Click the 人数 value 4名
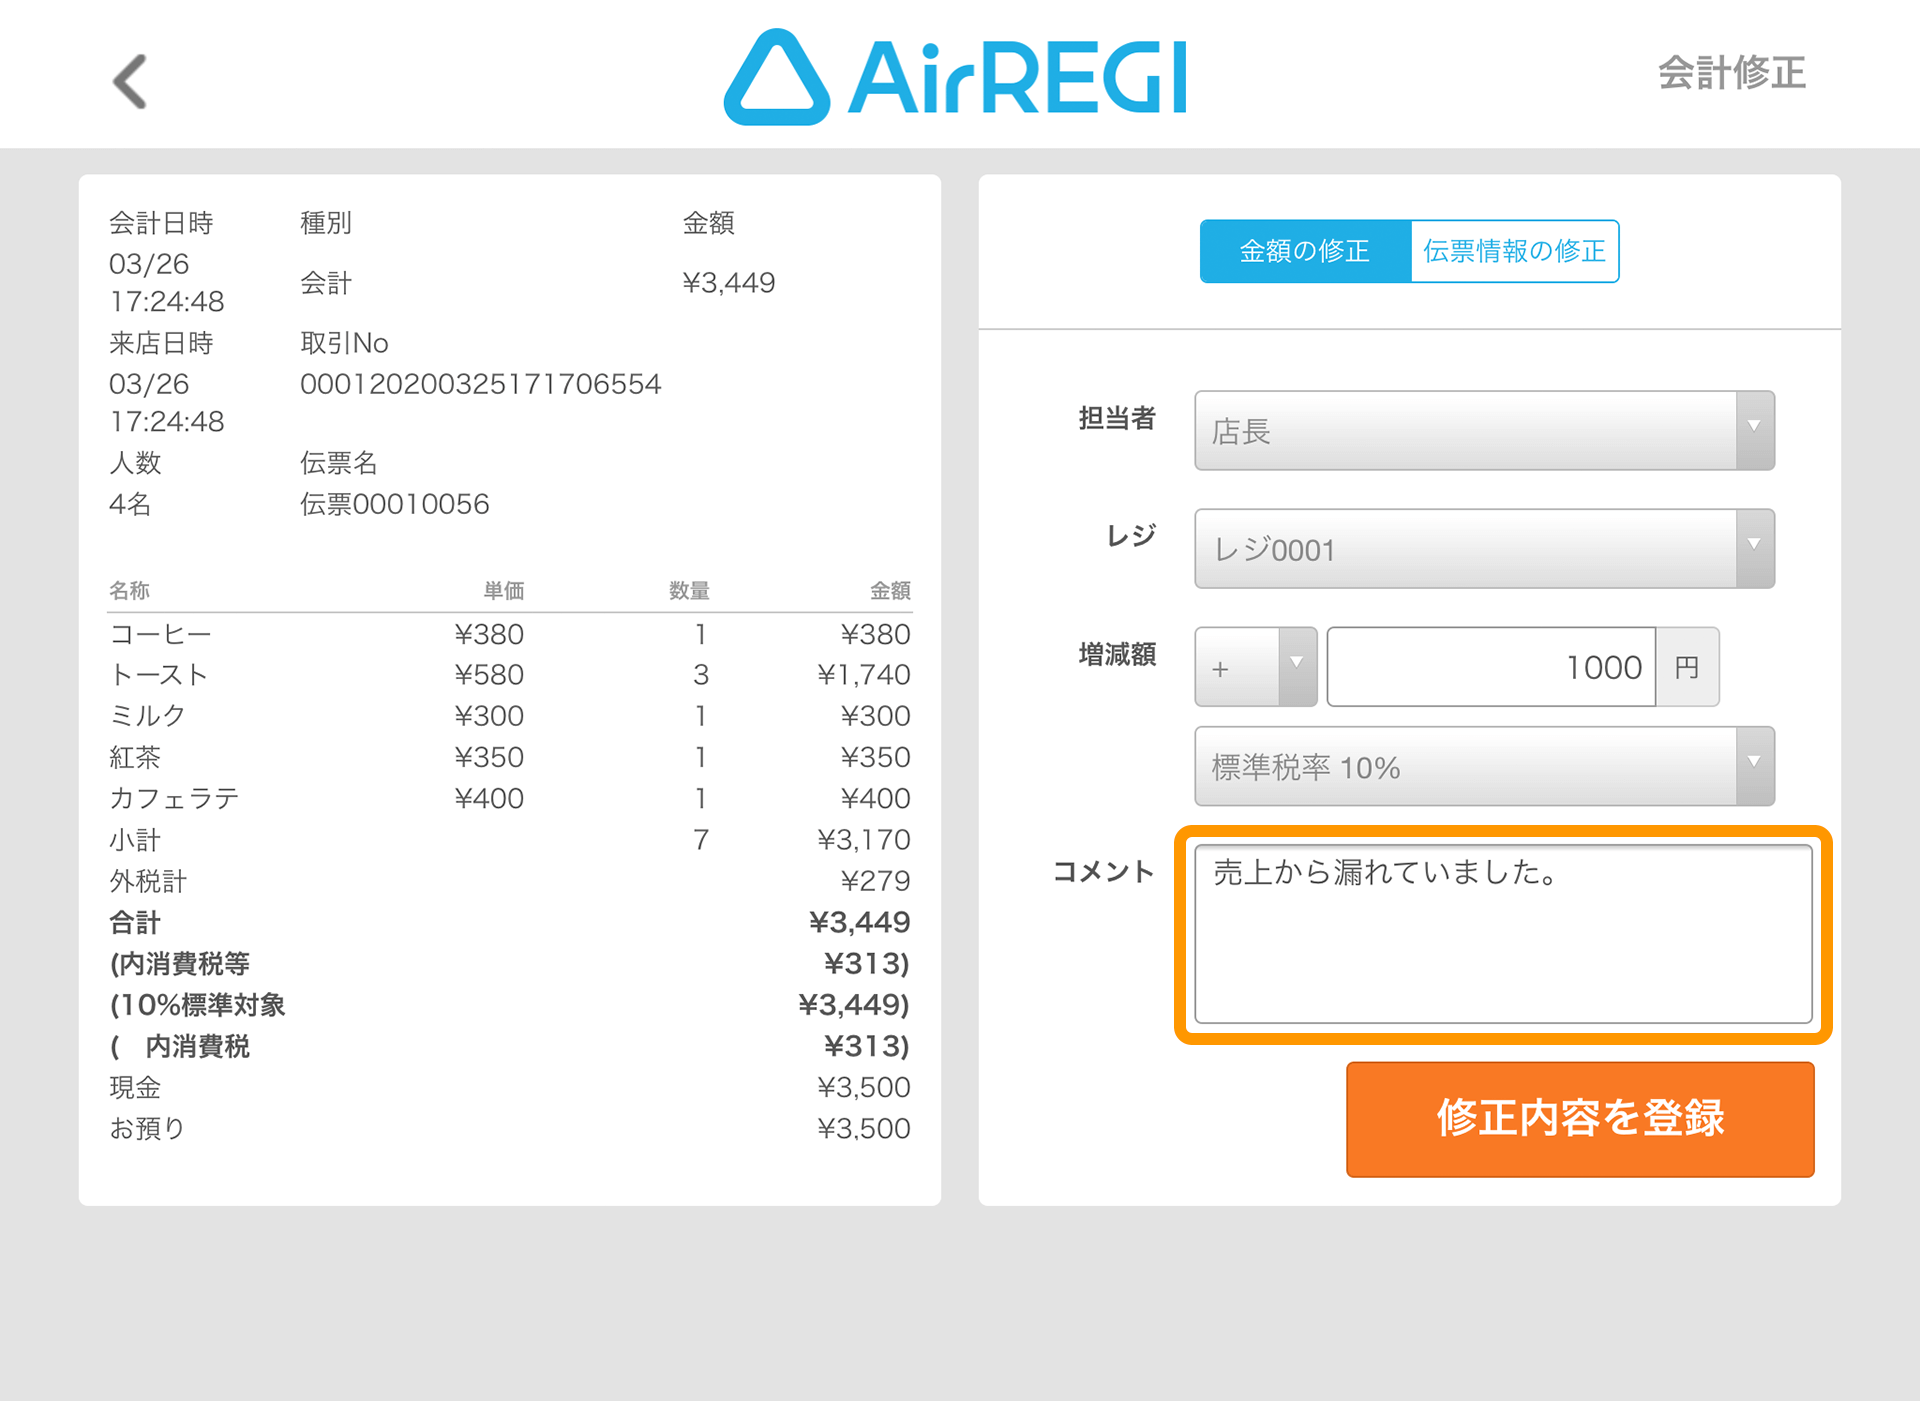The height and width of the screenshot is (1402, 1920). point(130,504)
